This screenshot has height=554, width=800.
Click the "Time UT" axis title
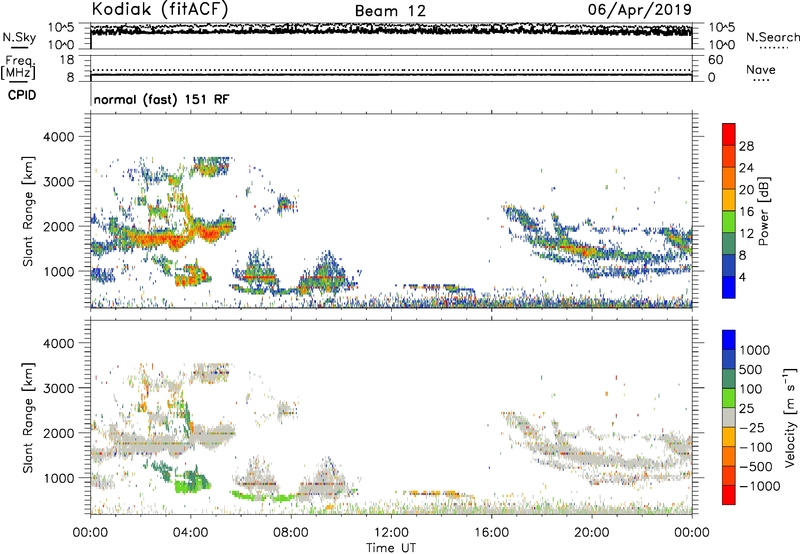point(391,548)
